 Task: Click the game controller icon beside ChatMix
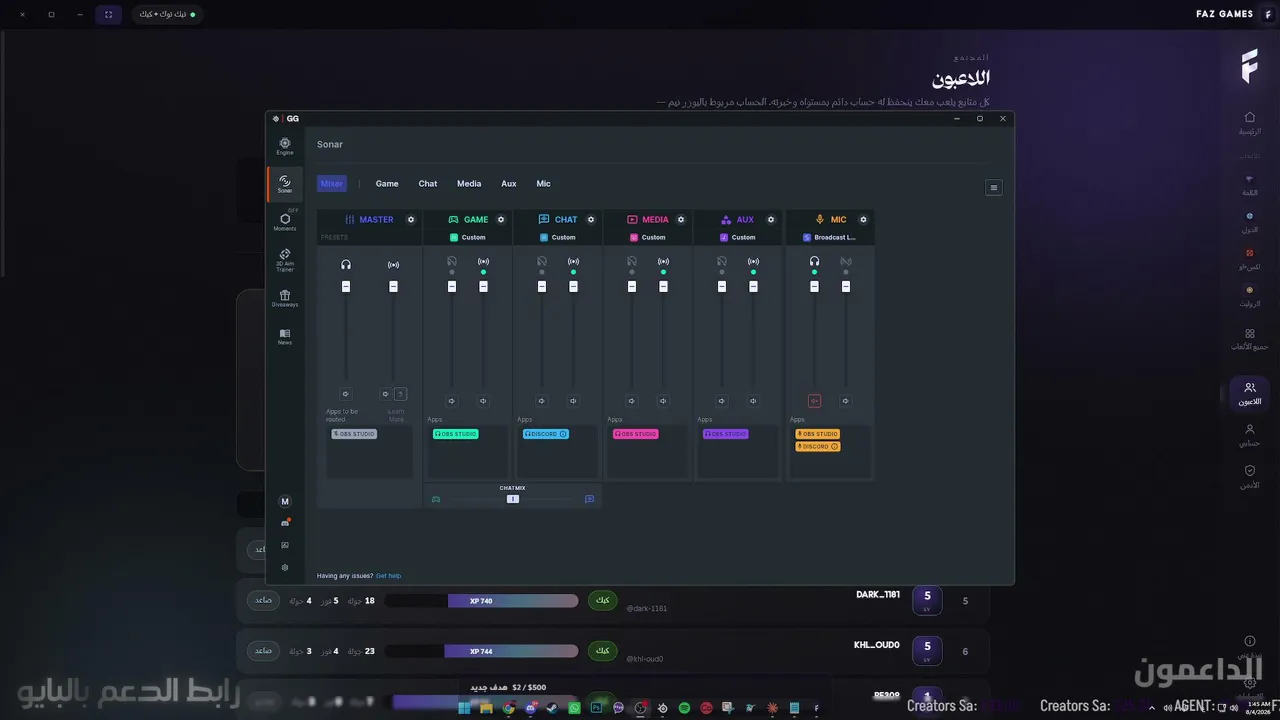[436, 499]
